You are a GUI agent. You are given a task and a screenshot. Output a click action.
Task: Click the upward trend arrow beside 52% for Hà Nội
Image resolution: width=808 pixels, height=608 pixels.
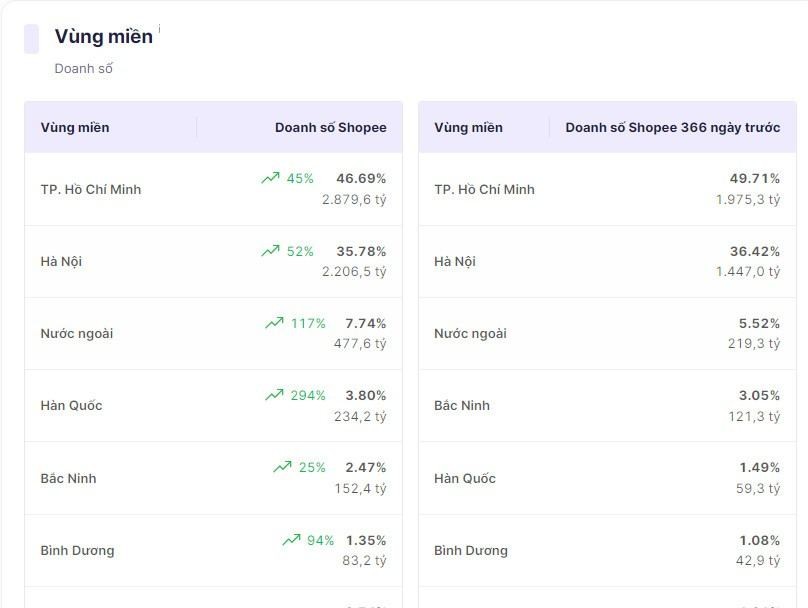click(271, 251)
